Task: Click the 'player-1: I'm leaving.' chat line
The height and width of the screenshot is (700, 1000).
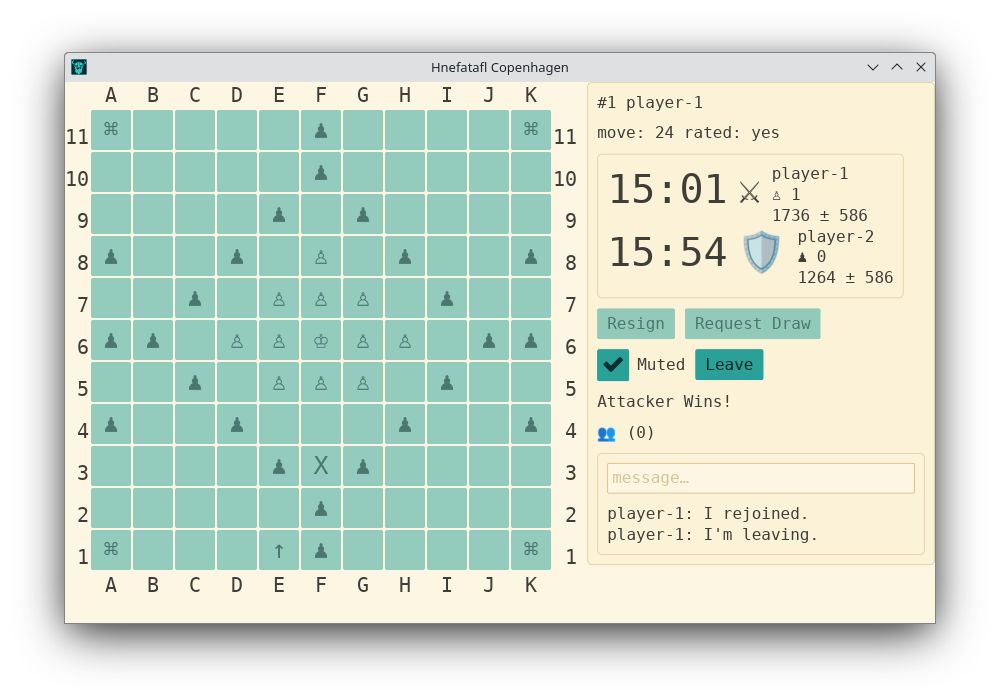Action: pos(712,535)
